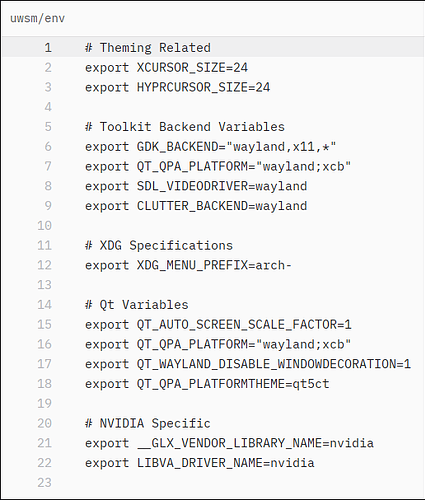Click the uwsm/env file name header

(37, 18)
